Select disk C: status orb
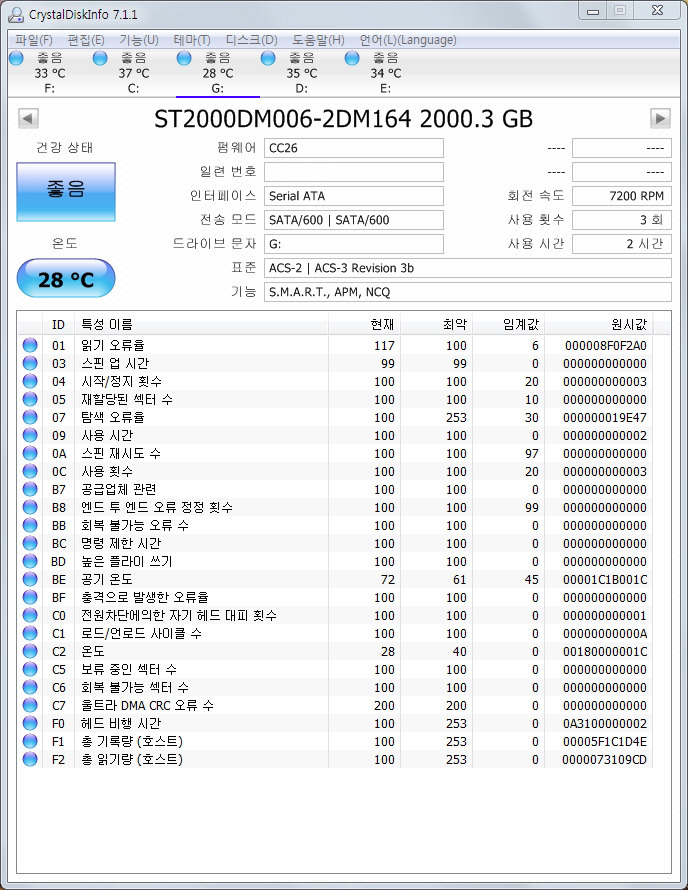This screenshot has height=890, width=688. (x=100, y=58)
